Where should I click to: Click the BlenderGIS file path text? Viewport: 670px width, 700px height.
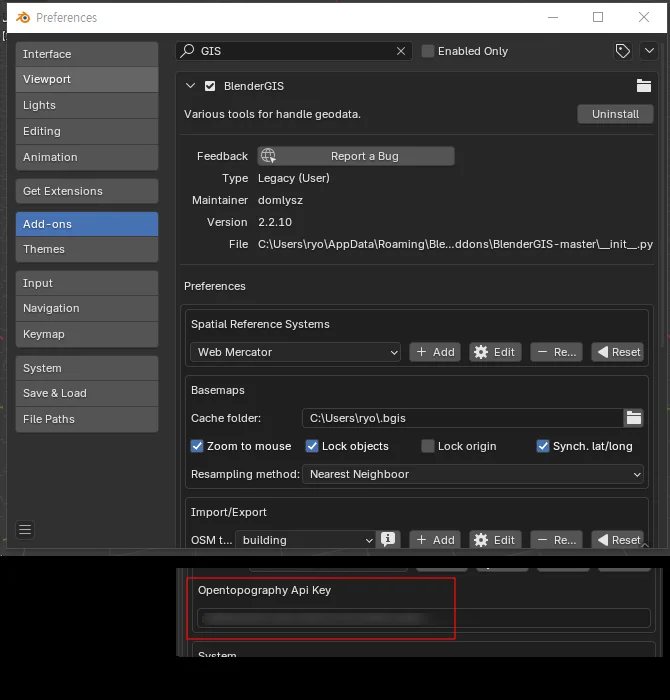455,244
